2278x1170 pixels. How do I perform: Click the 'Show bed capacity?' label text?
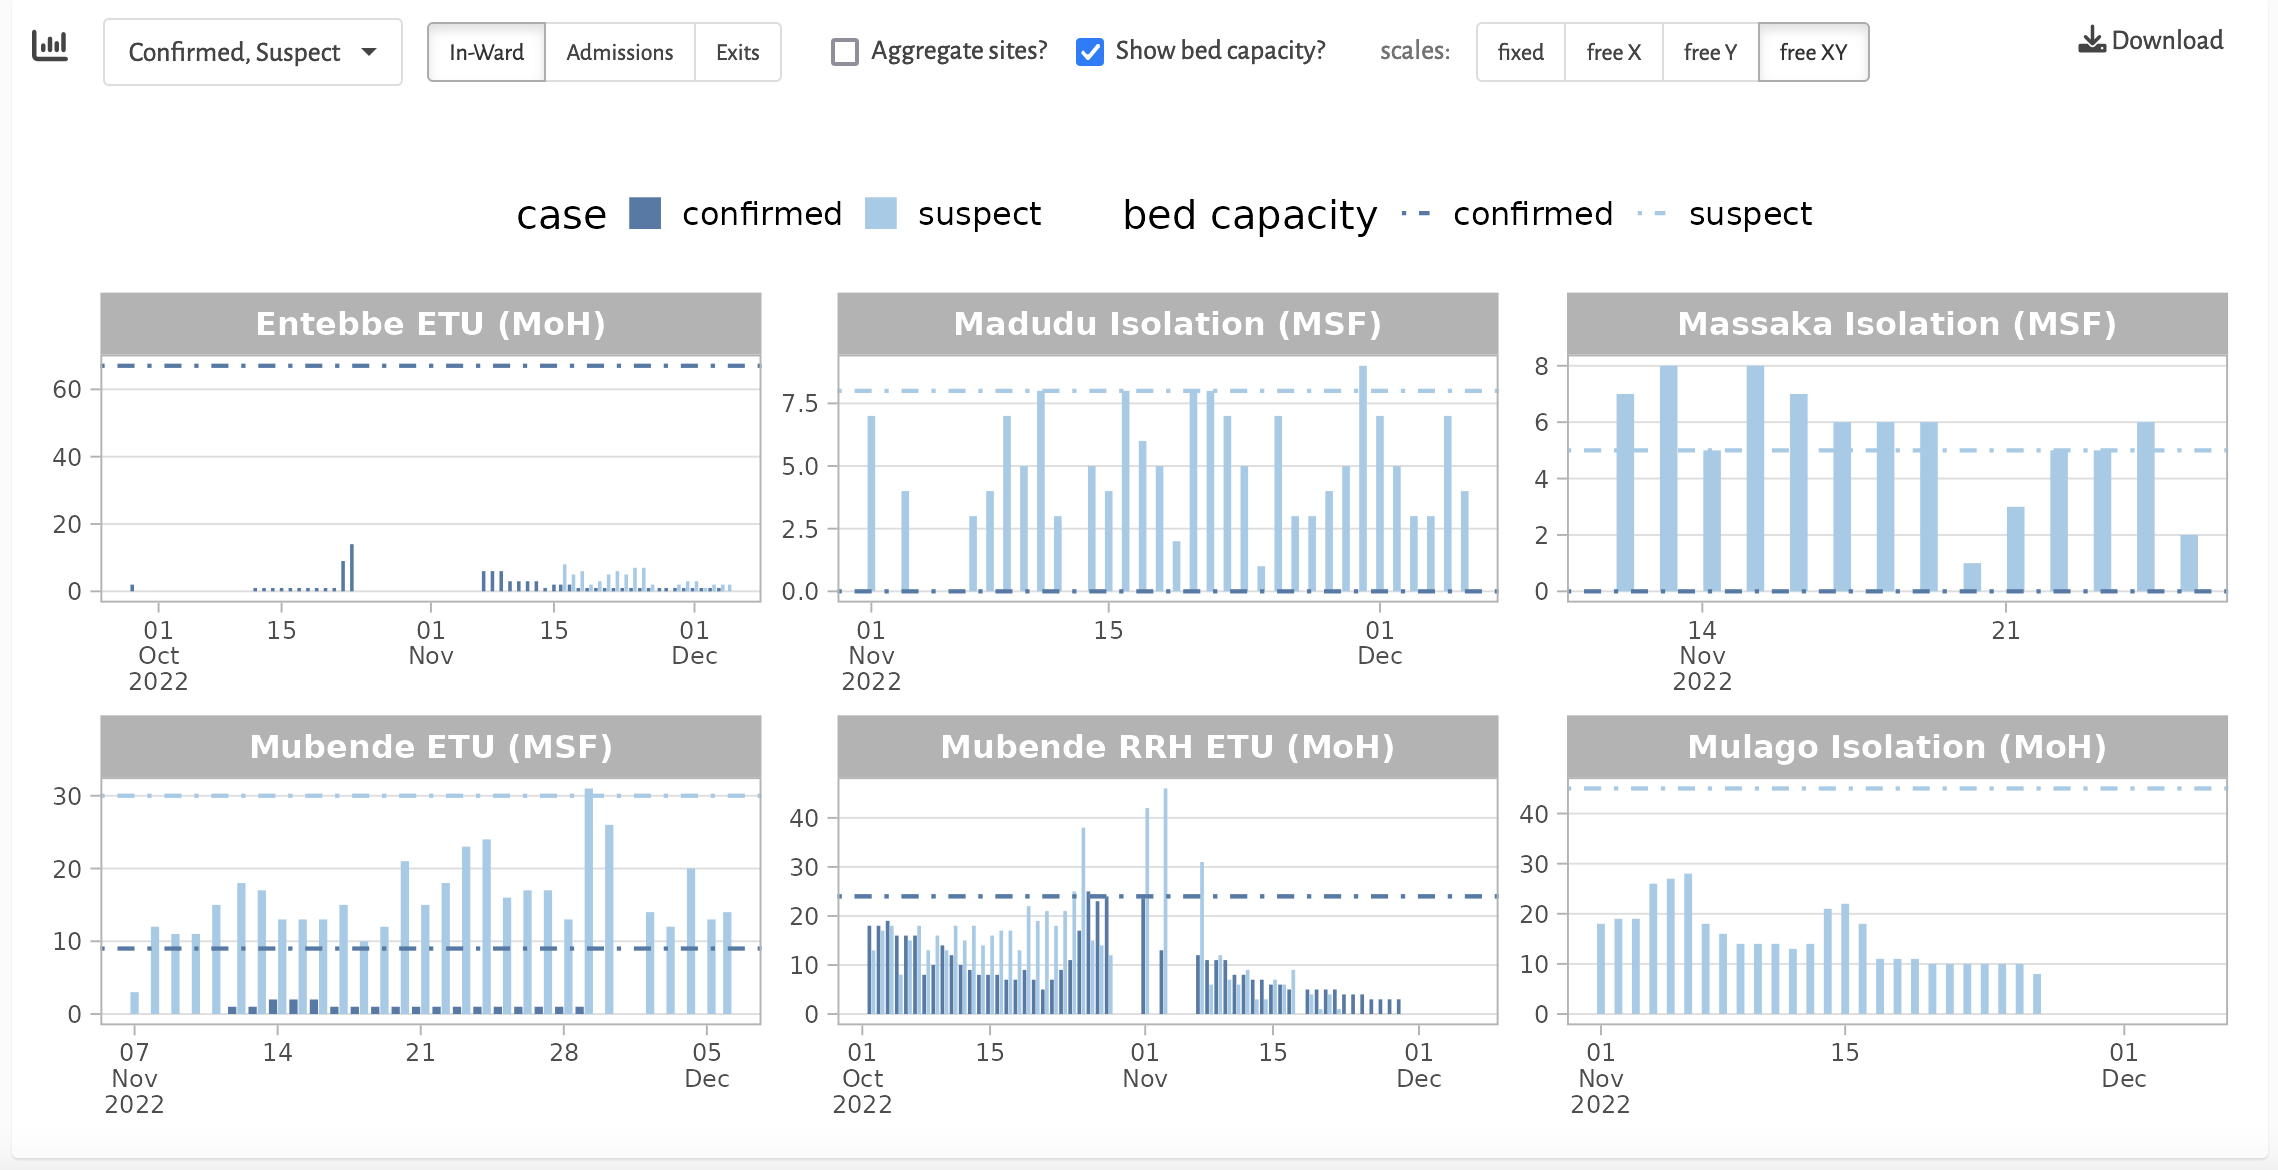[1220, 51]
